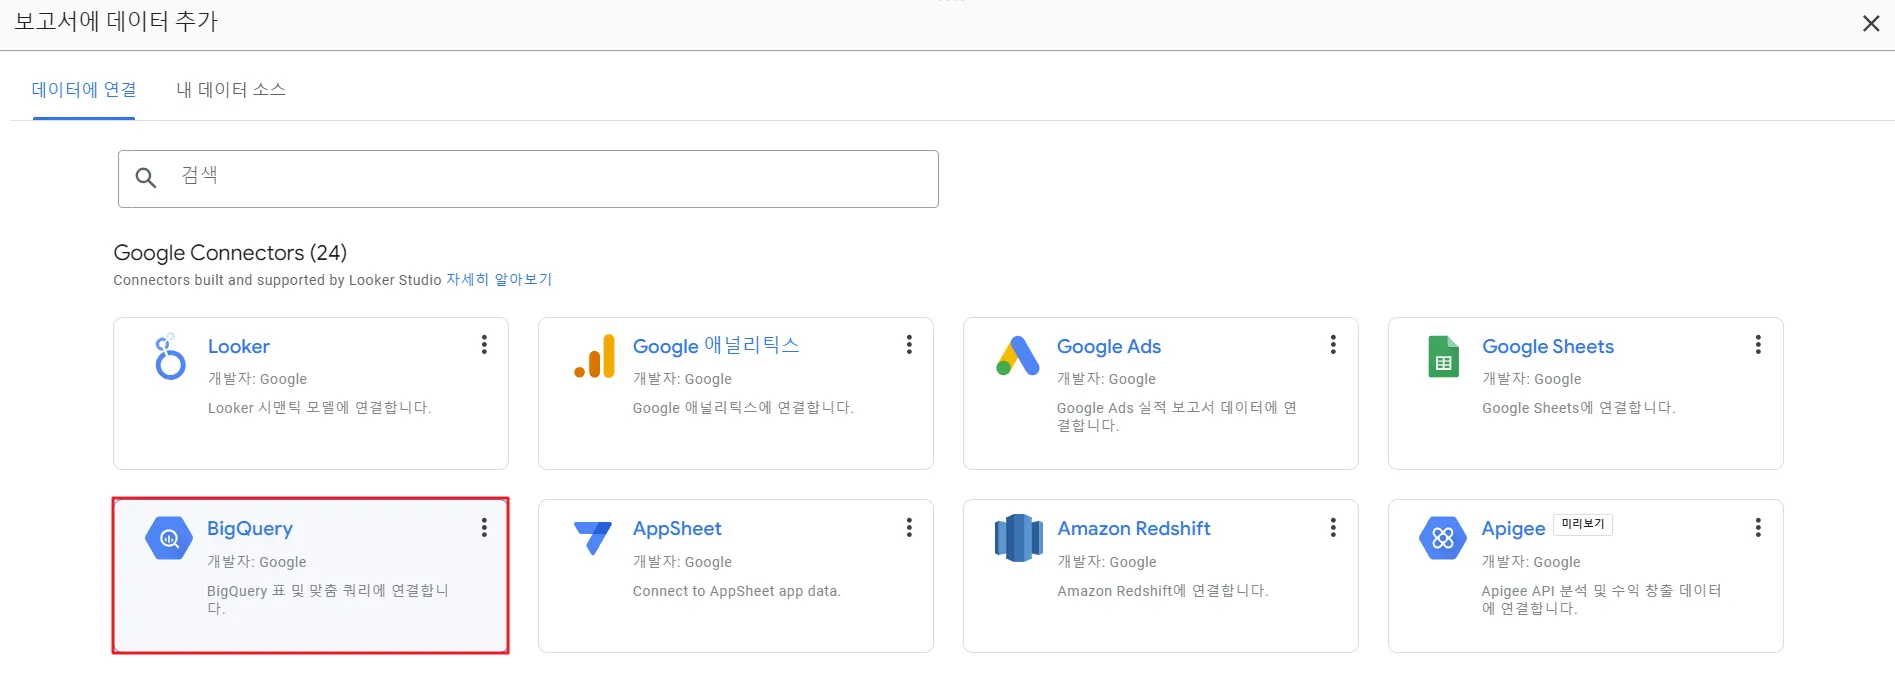Click the Amazon Redshift connector title
This screenshot has width=1895, height=677.
[1134, 528]
